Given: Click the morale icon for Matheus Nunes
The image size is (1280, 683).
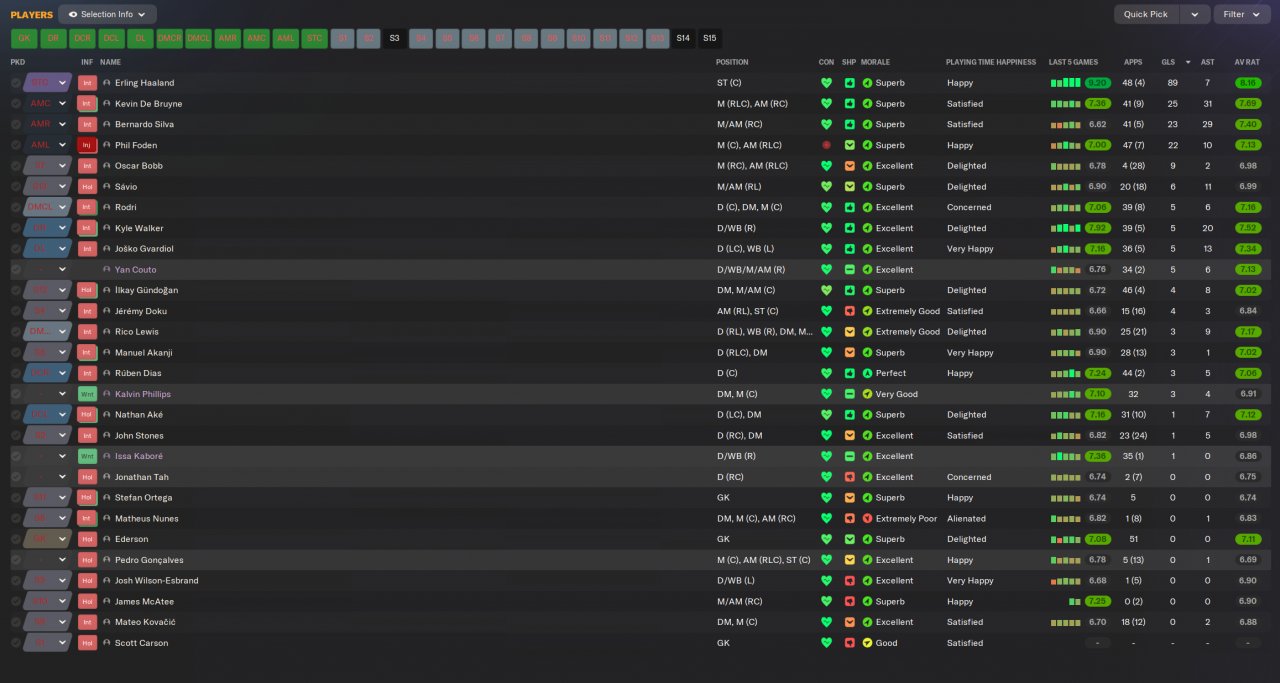Looking at the screenshot, I should pos(867,518).
